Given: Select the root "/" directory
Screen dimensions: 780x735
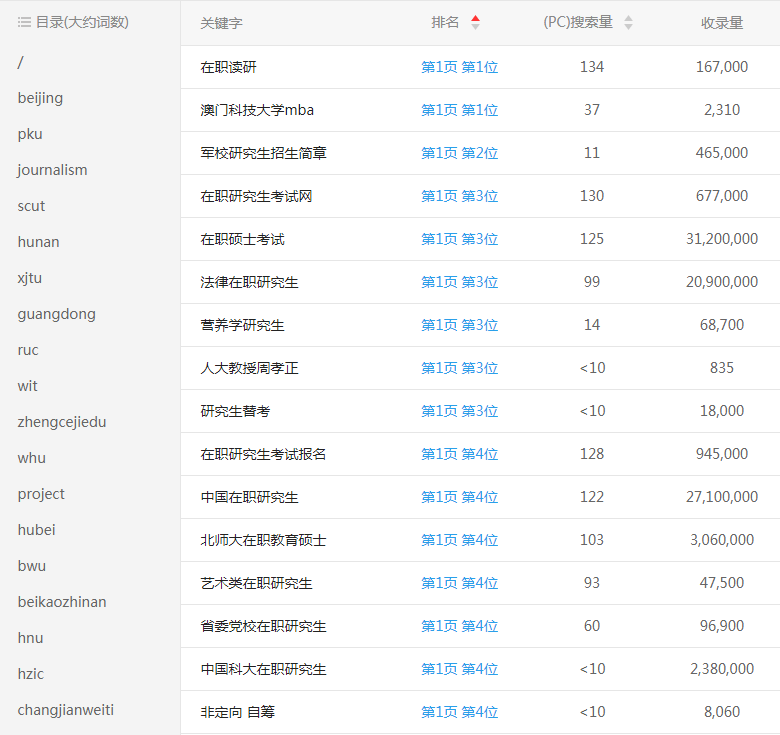Looking at the screenshot, I should point(20,62).
